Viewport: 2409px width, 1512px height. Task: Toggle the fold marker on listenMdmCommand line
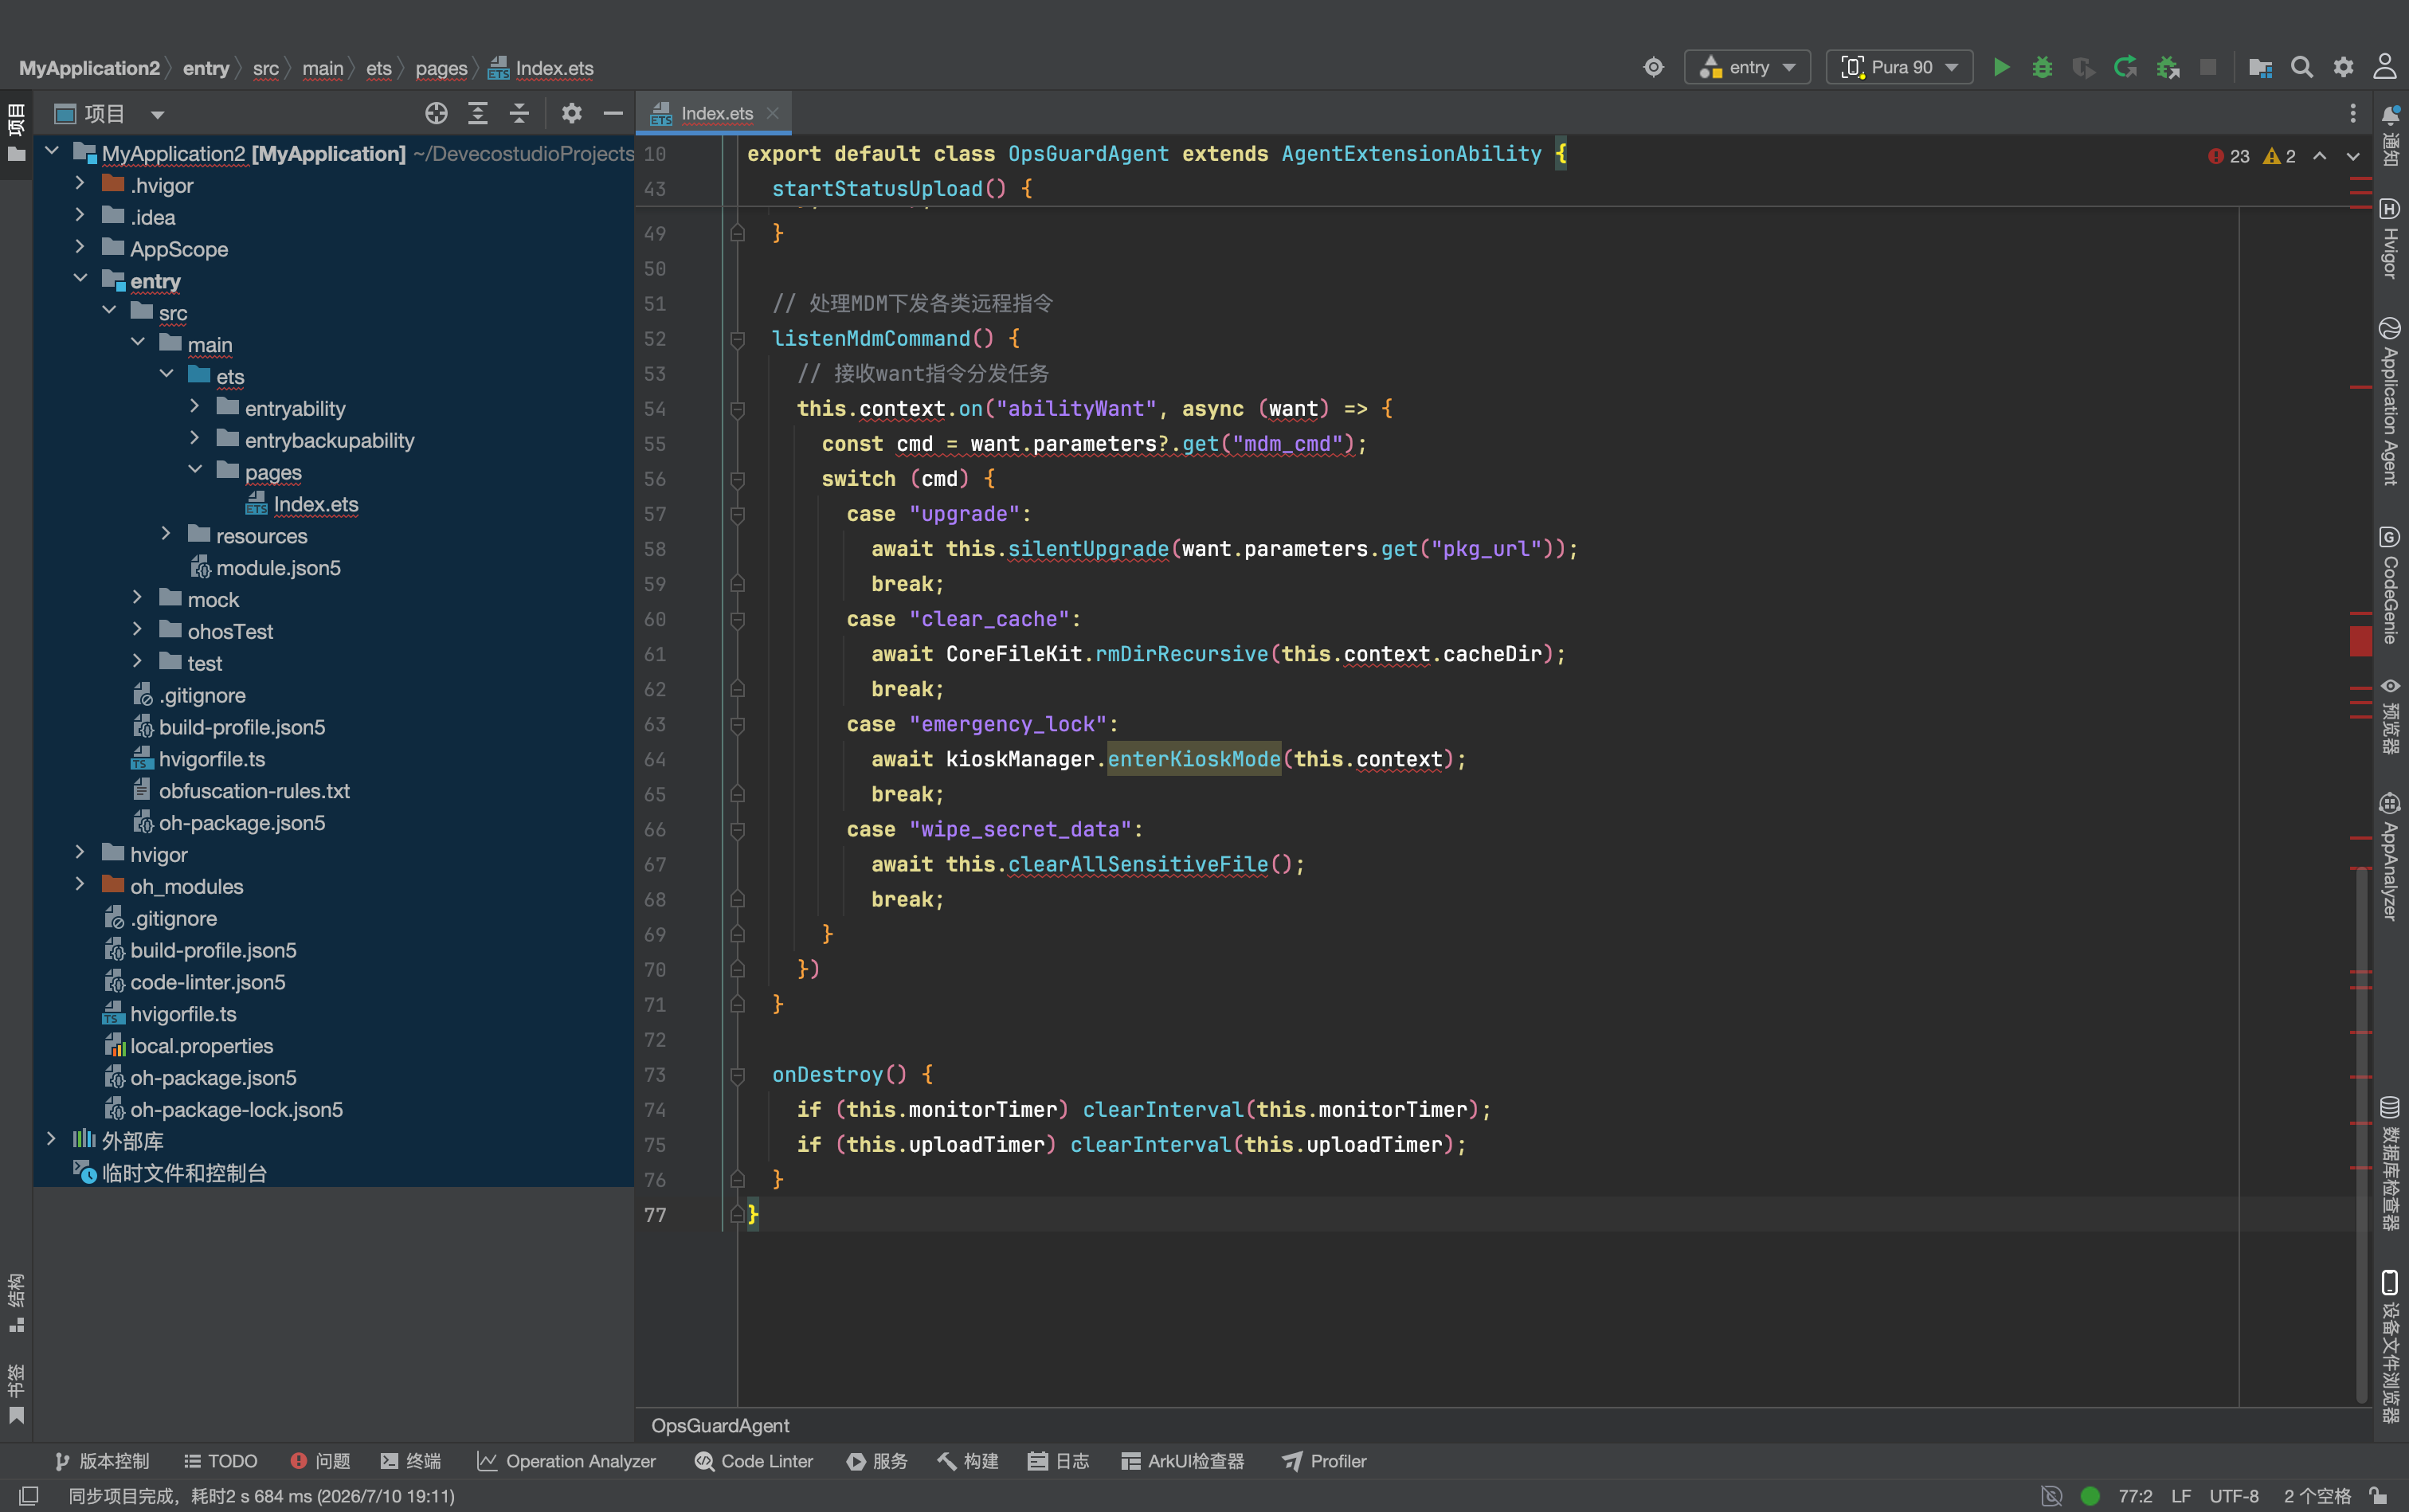pos(737,339)
